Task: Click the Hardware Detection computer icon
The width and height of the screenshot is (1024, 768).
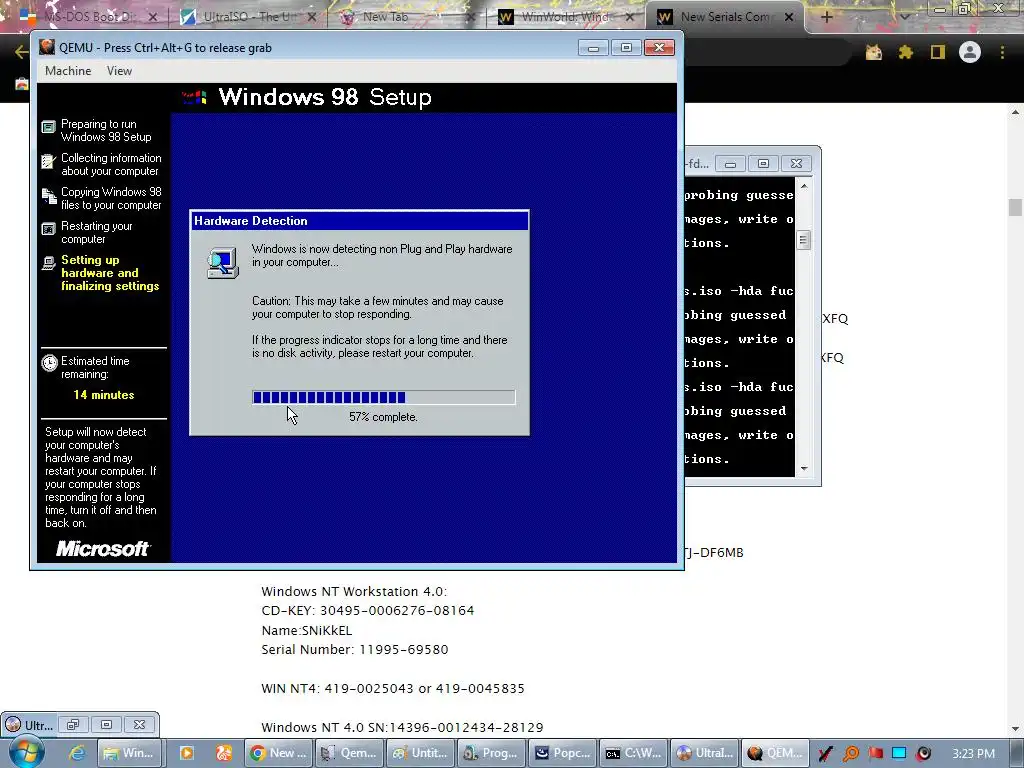Action: (x=223, y=263)
